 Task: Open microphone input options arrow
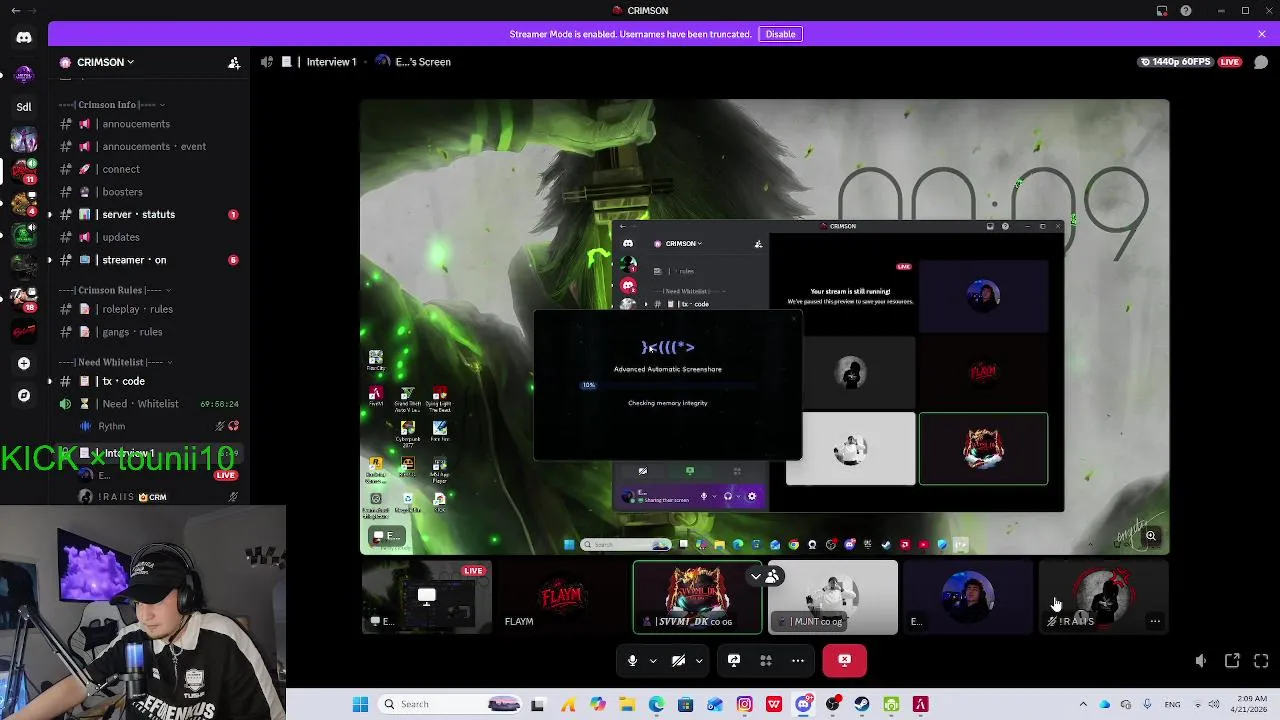tap(653, 660)
